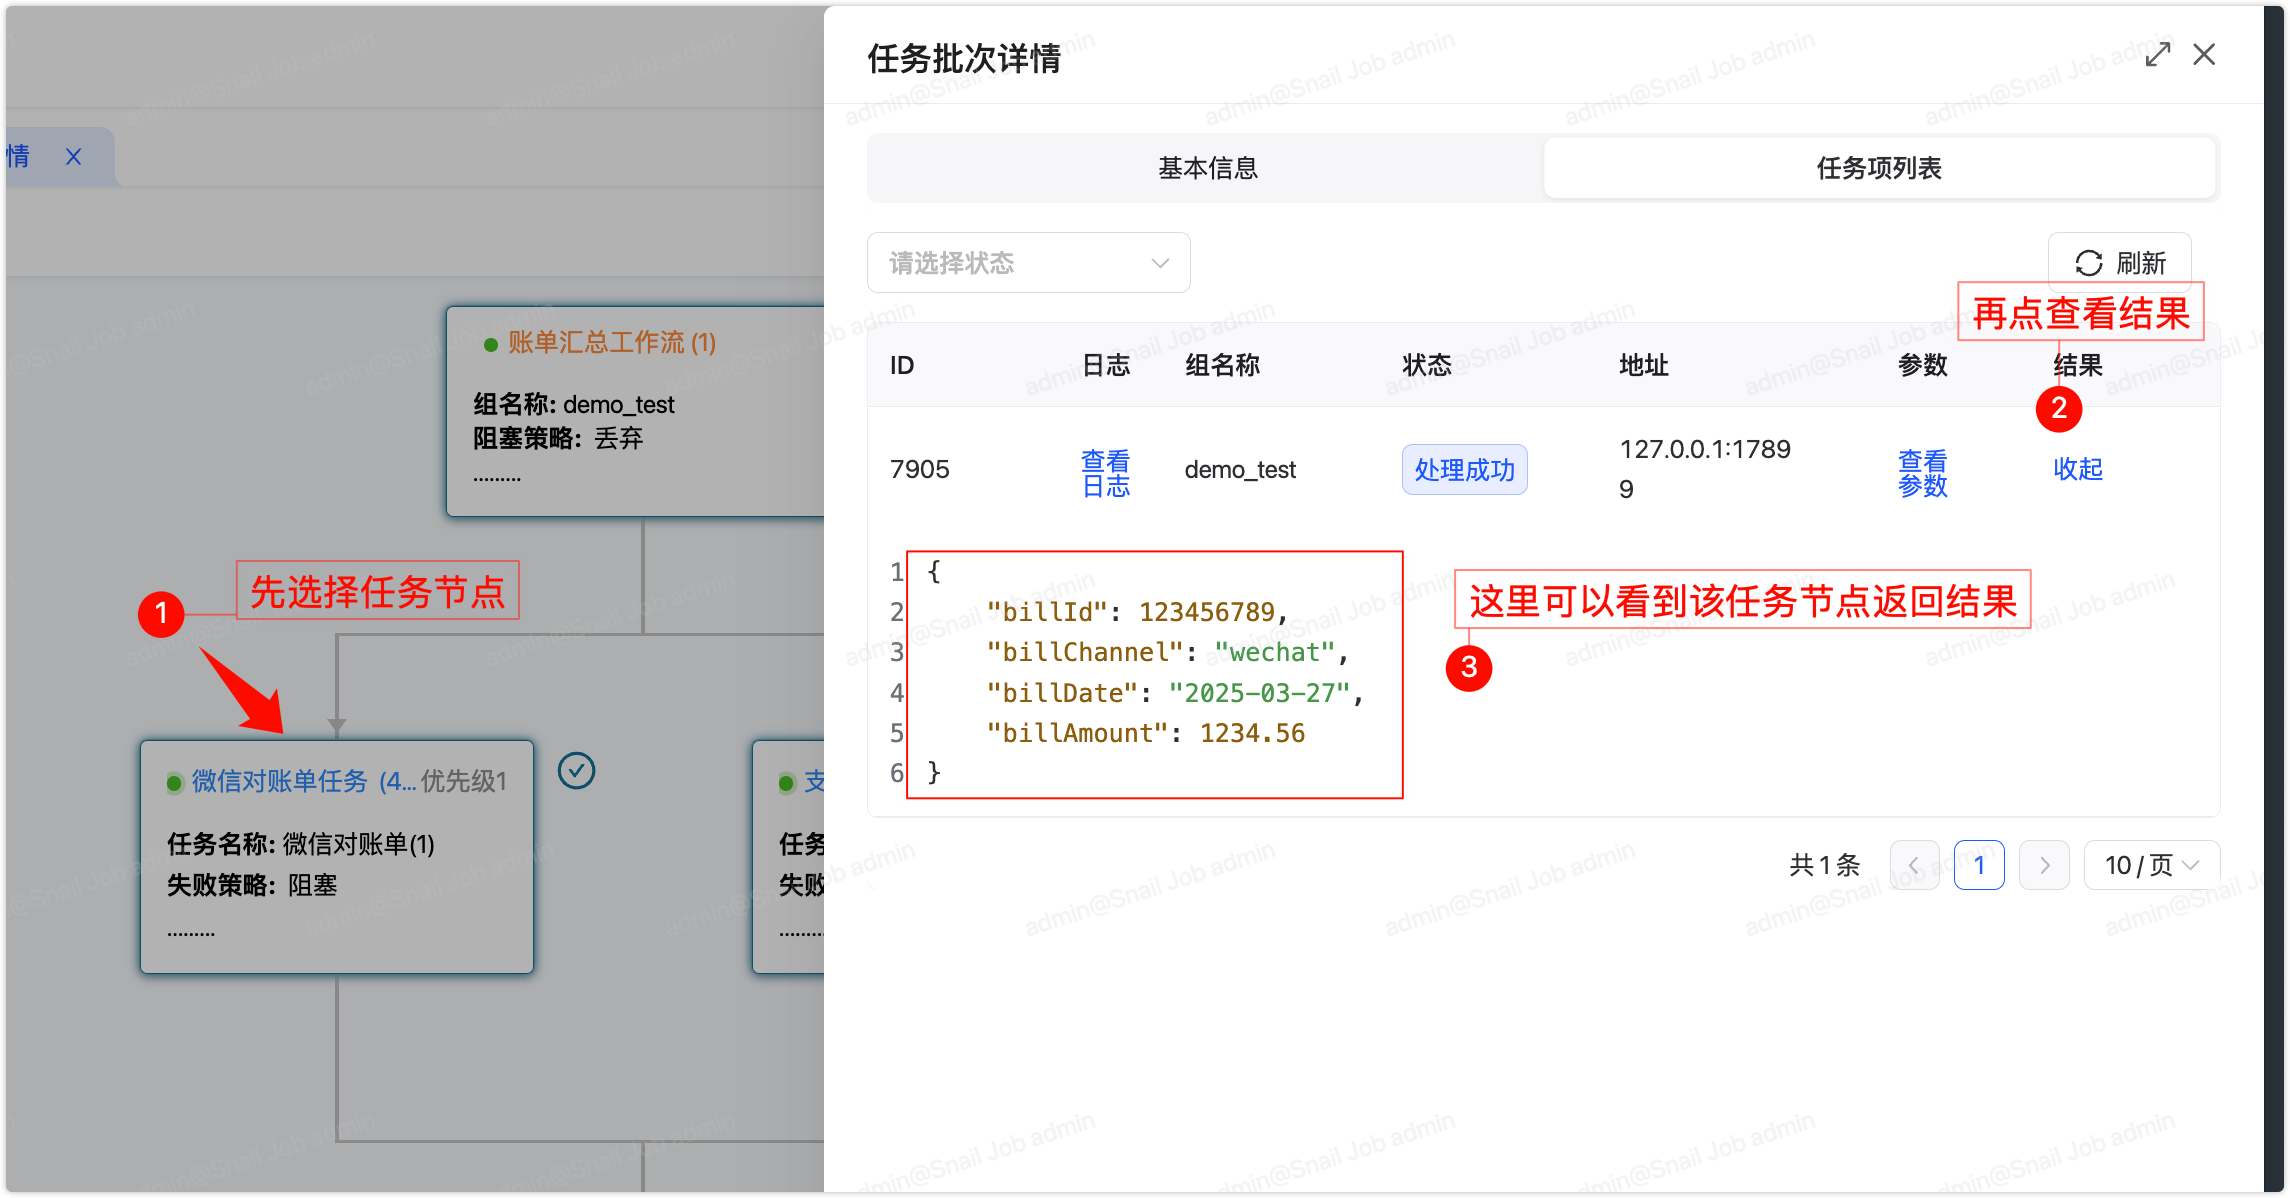Image resolution: width=2290 pixels, height=1198 pixels.
Task: Go to next page arrow
Action: tap(2044, 865)
